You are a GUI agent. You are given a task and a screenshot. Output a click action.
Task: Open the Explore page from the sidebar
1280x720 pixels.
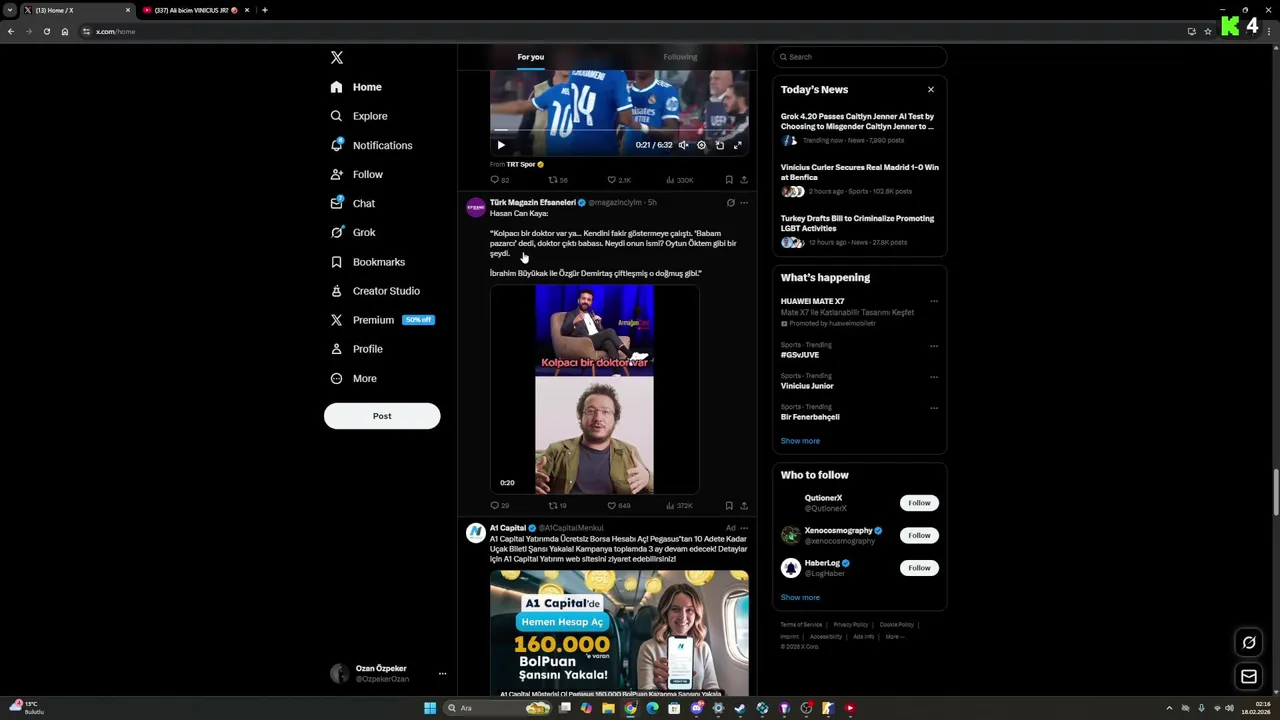(x=359, y=116)
